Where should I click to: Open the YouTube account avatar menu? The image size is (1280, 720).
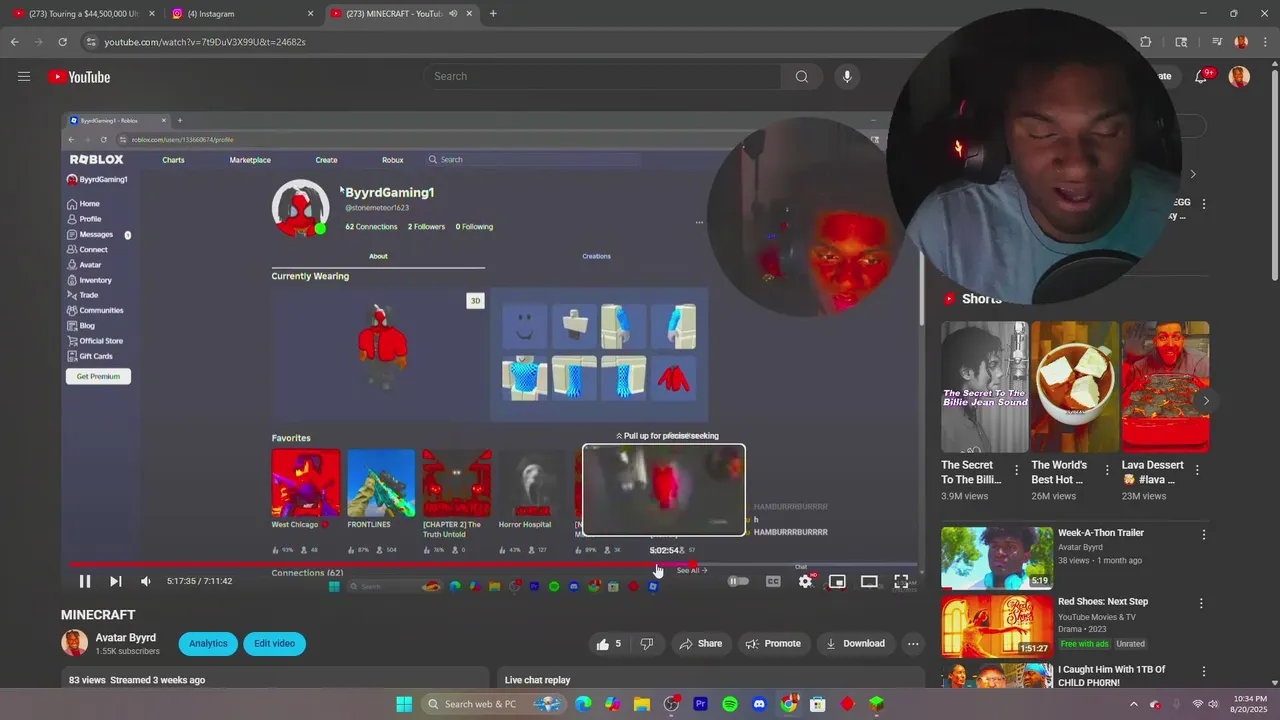tap(1239, 77)
